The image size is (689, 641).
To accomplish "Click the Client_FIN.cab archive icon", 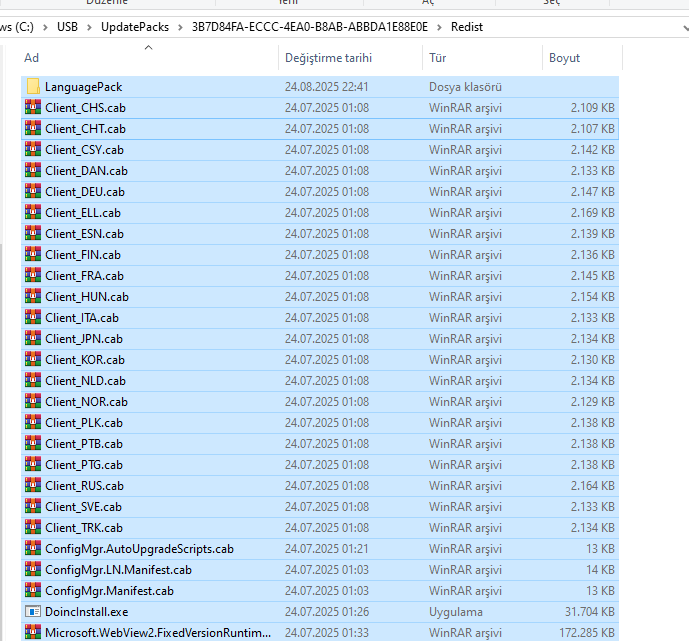I will pos(33,254).
